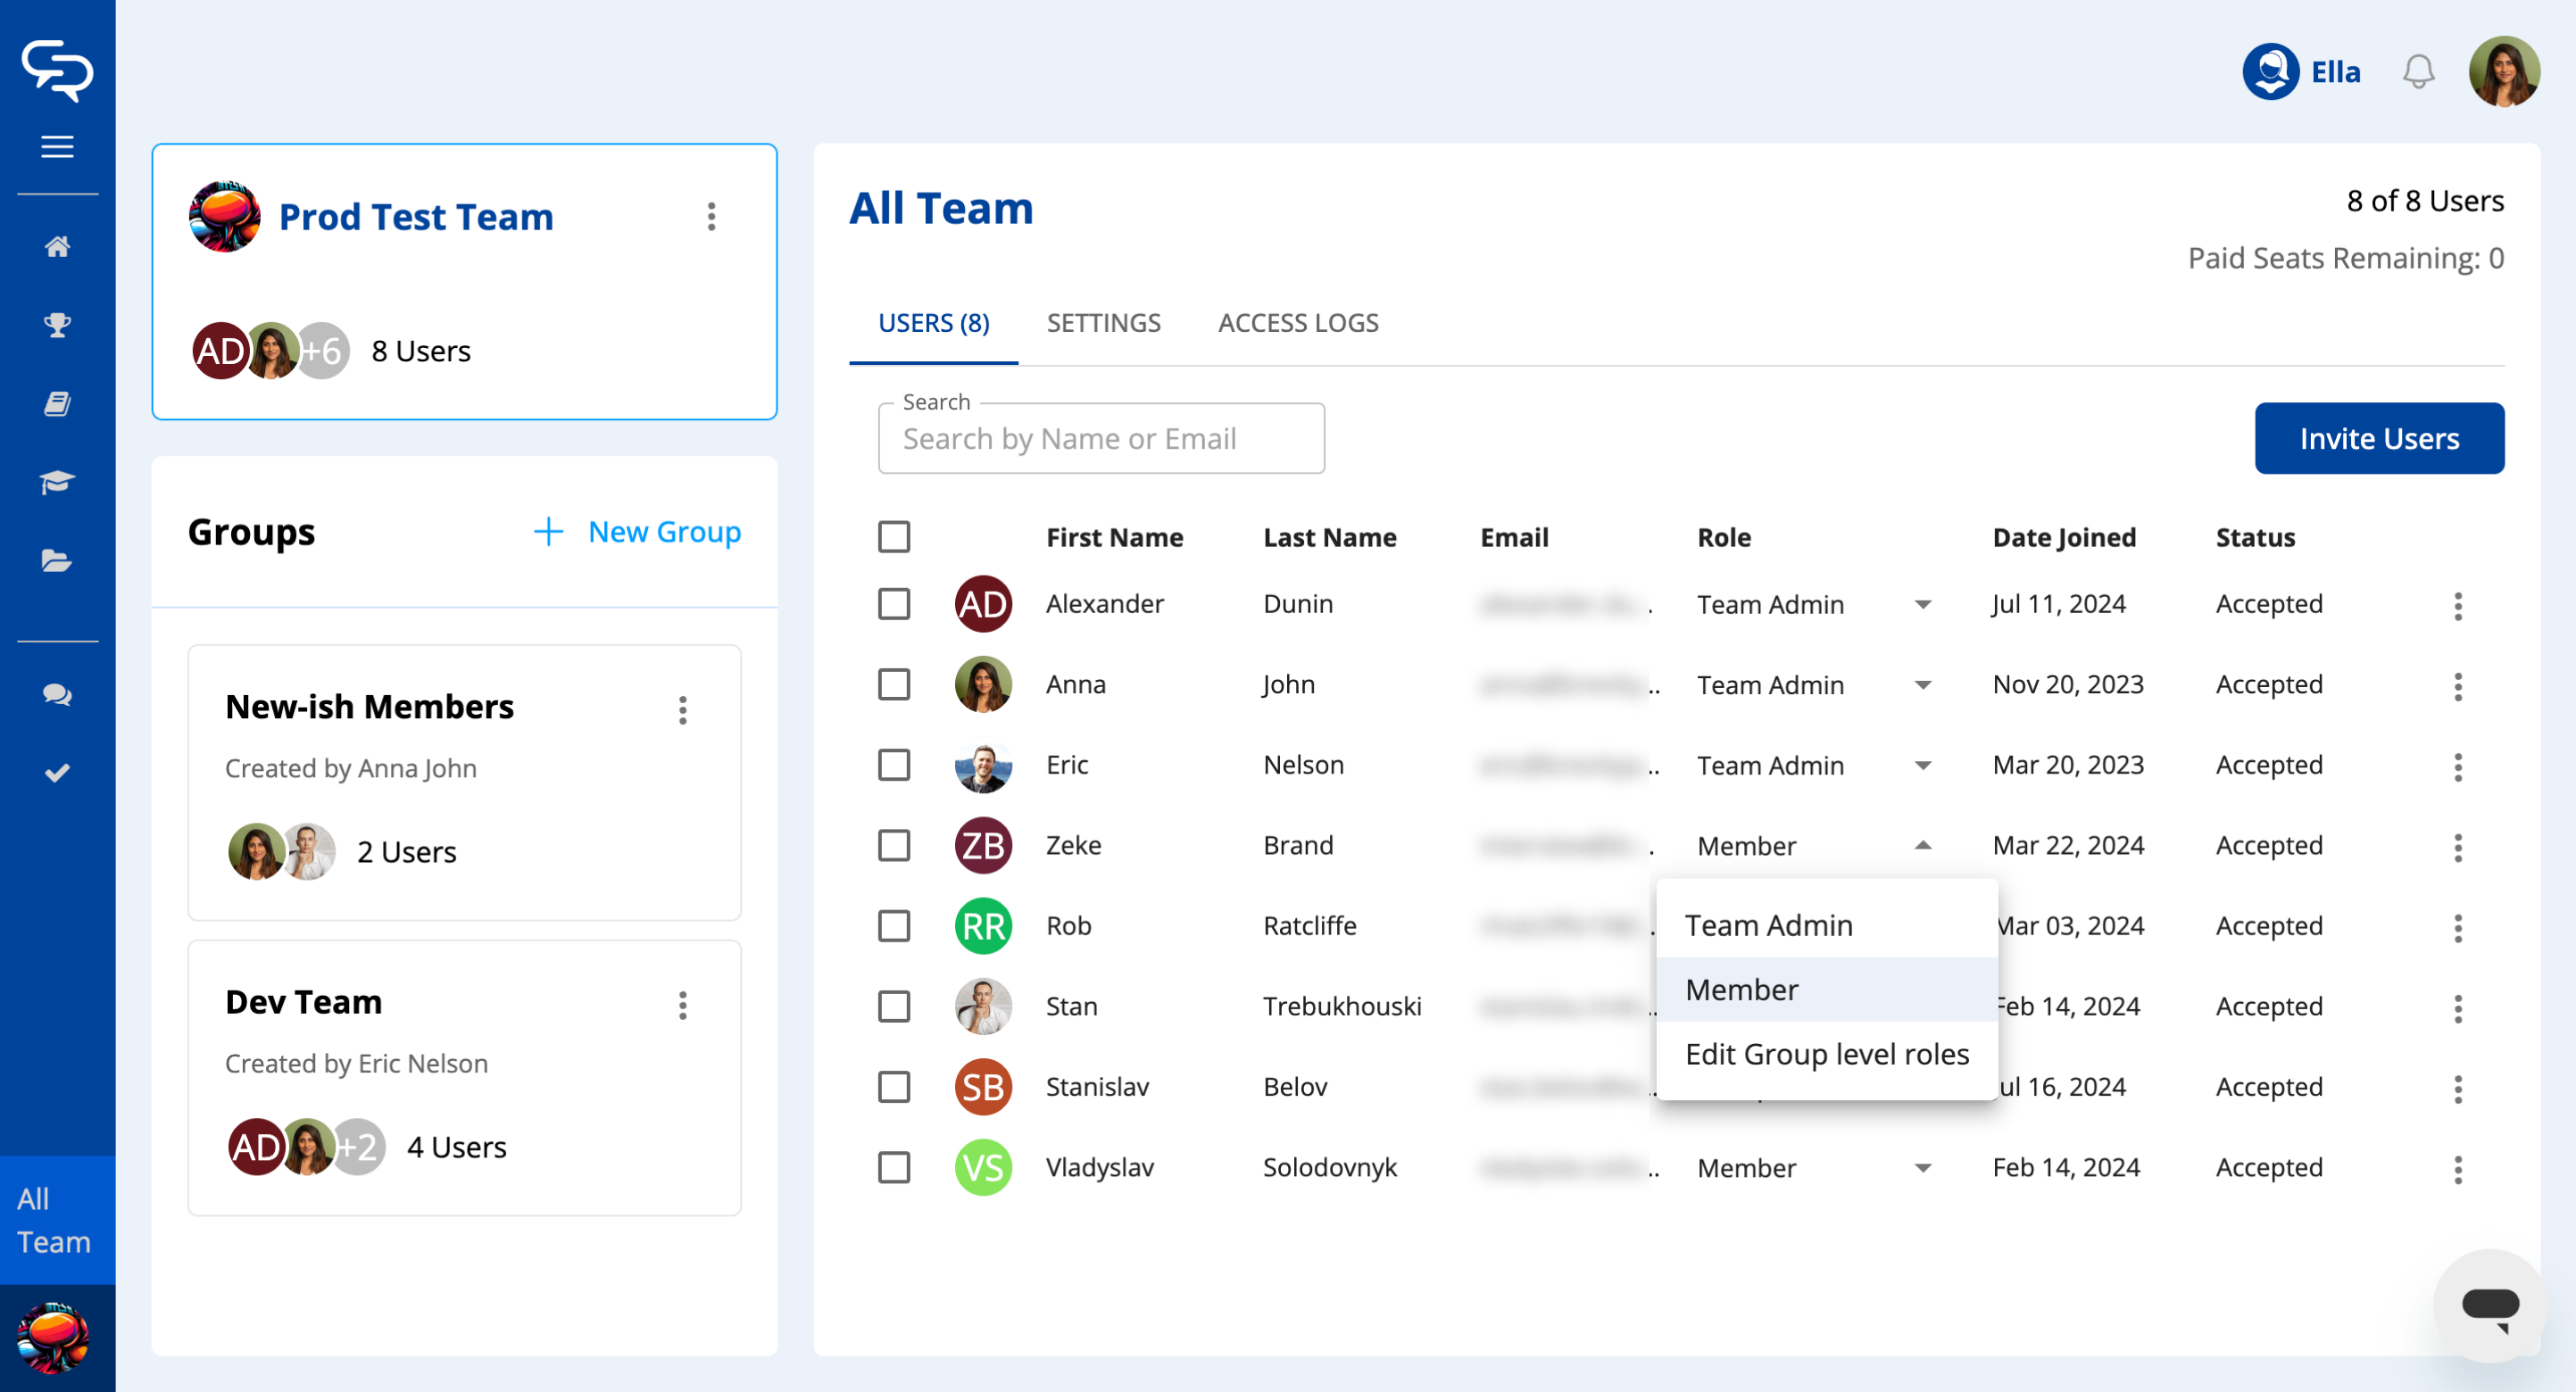This screenshot has height=1392, width=2576.
Task: Click the New Group link
Action: point(637,532)
